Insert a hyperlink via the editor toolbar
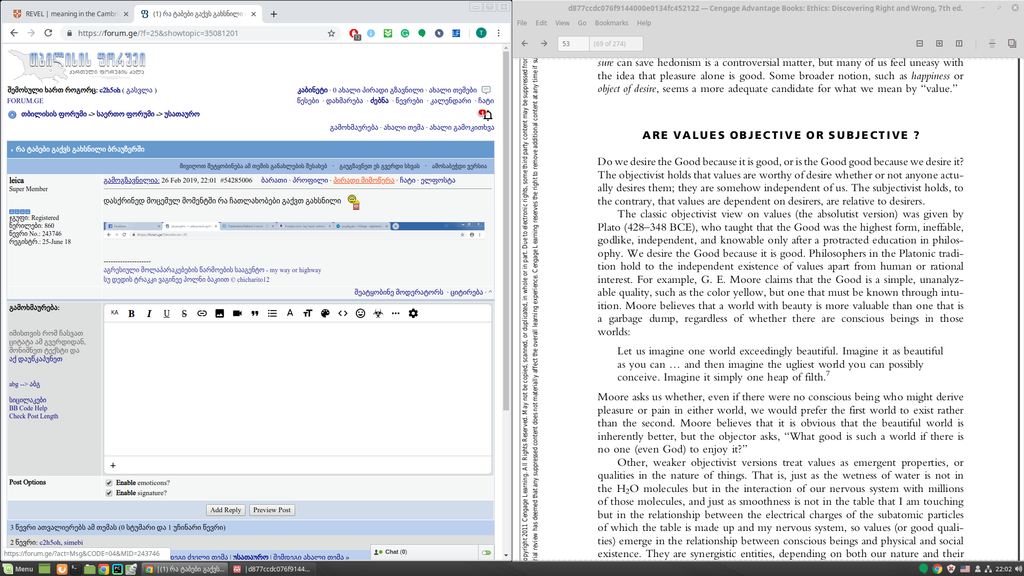Image resolution: width=1024 pixels, height=576 pixels. point(202,313)
